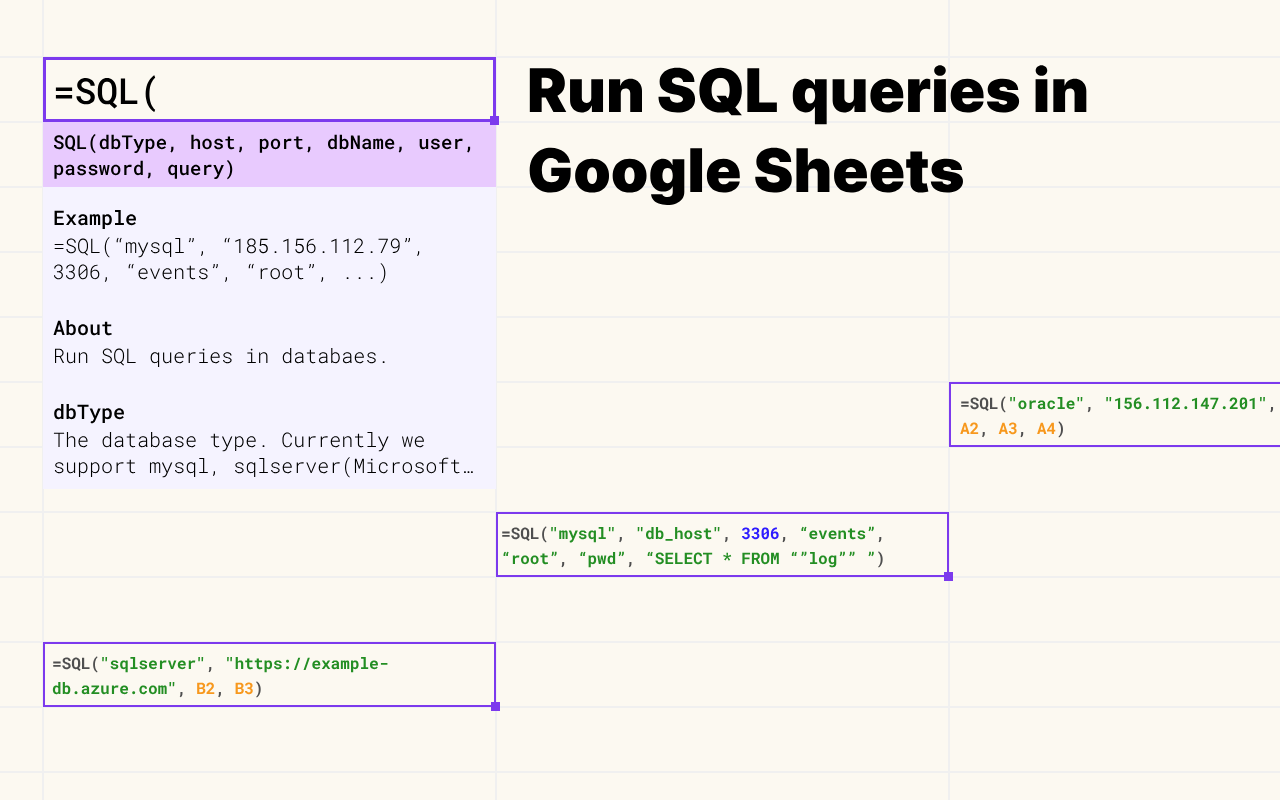Select the cell with mysql db_host formula
1280x800 pixels.
(722, 545)
